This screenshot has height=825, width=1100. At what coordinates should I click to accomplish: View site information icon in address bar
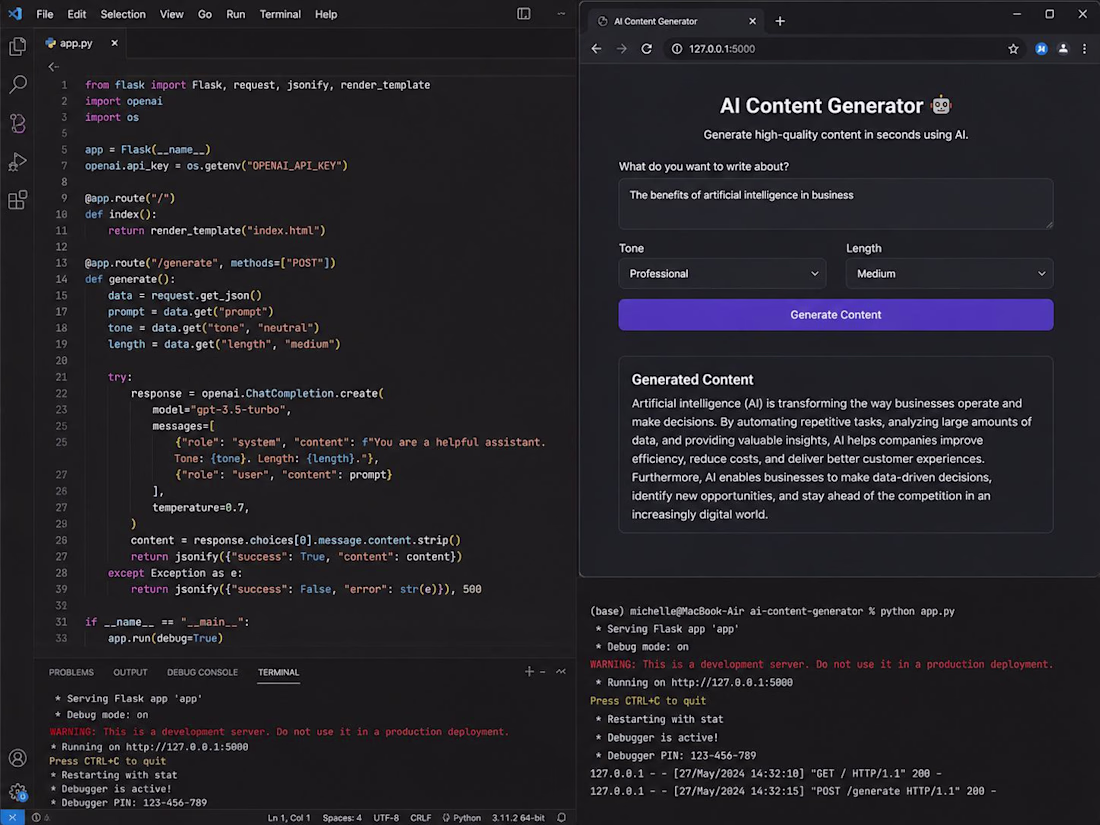[x=677, y=49]
